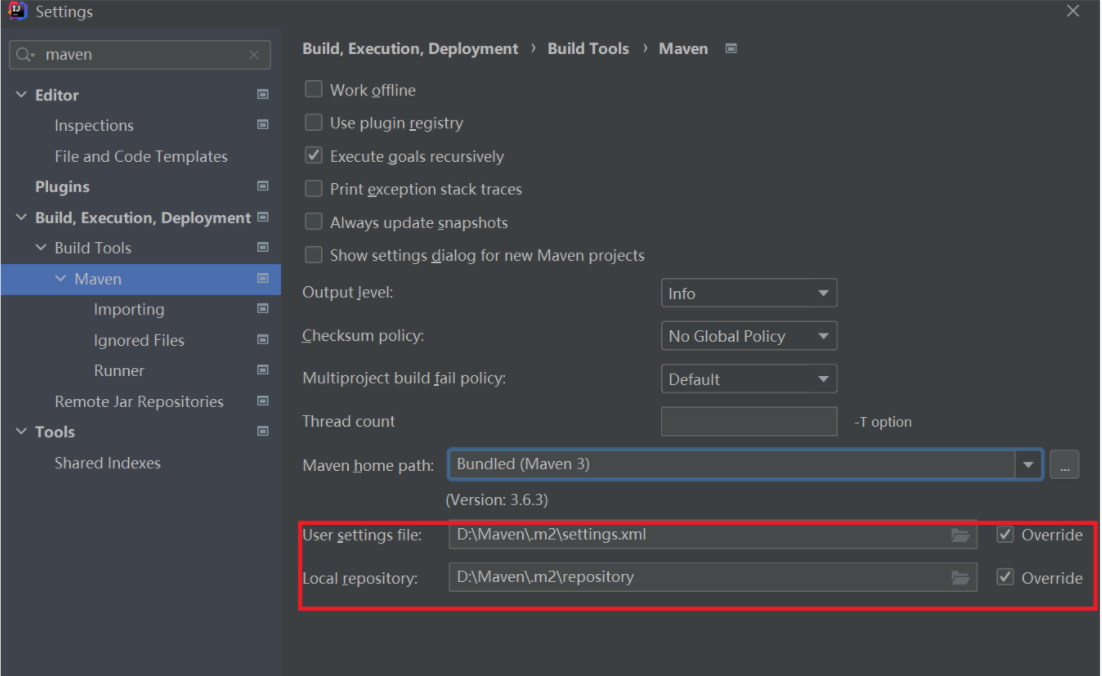Select File and Code Templates
The height and width of the screenshot is (676, 1102).
pyautogui.click(x=141, y=156)
